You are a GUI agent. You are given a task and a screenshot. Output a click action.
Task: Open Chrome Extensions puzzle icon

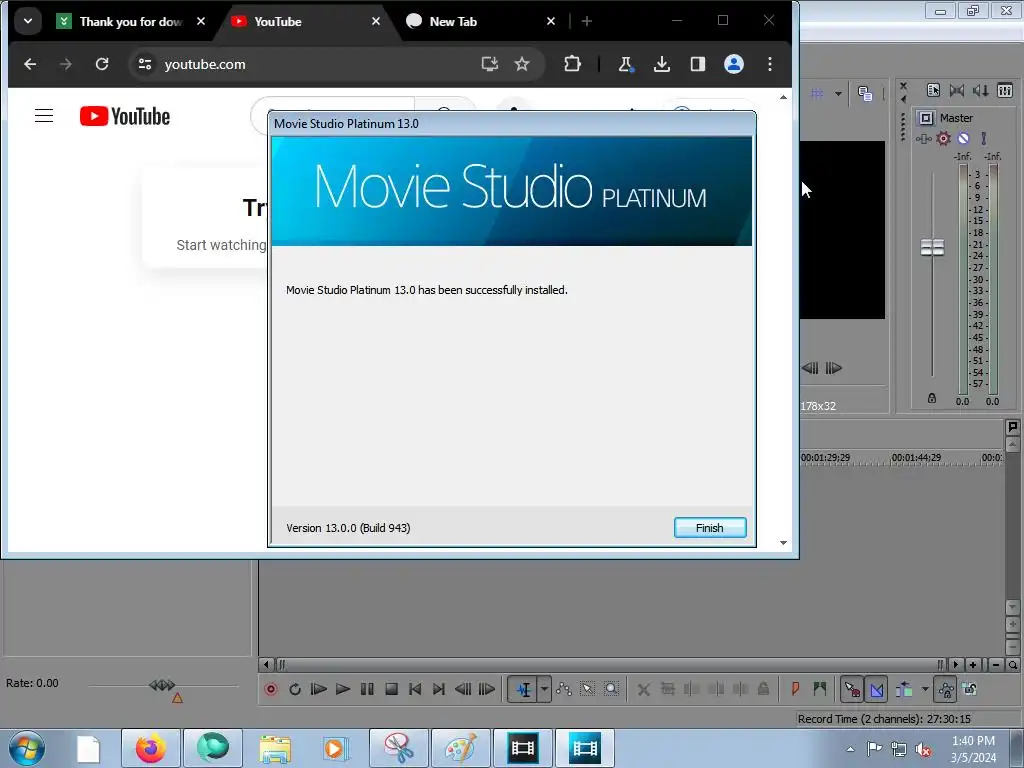[572, 64]
